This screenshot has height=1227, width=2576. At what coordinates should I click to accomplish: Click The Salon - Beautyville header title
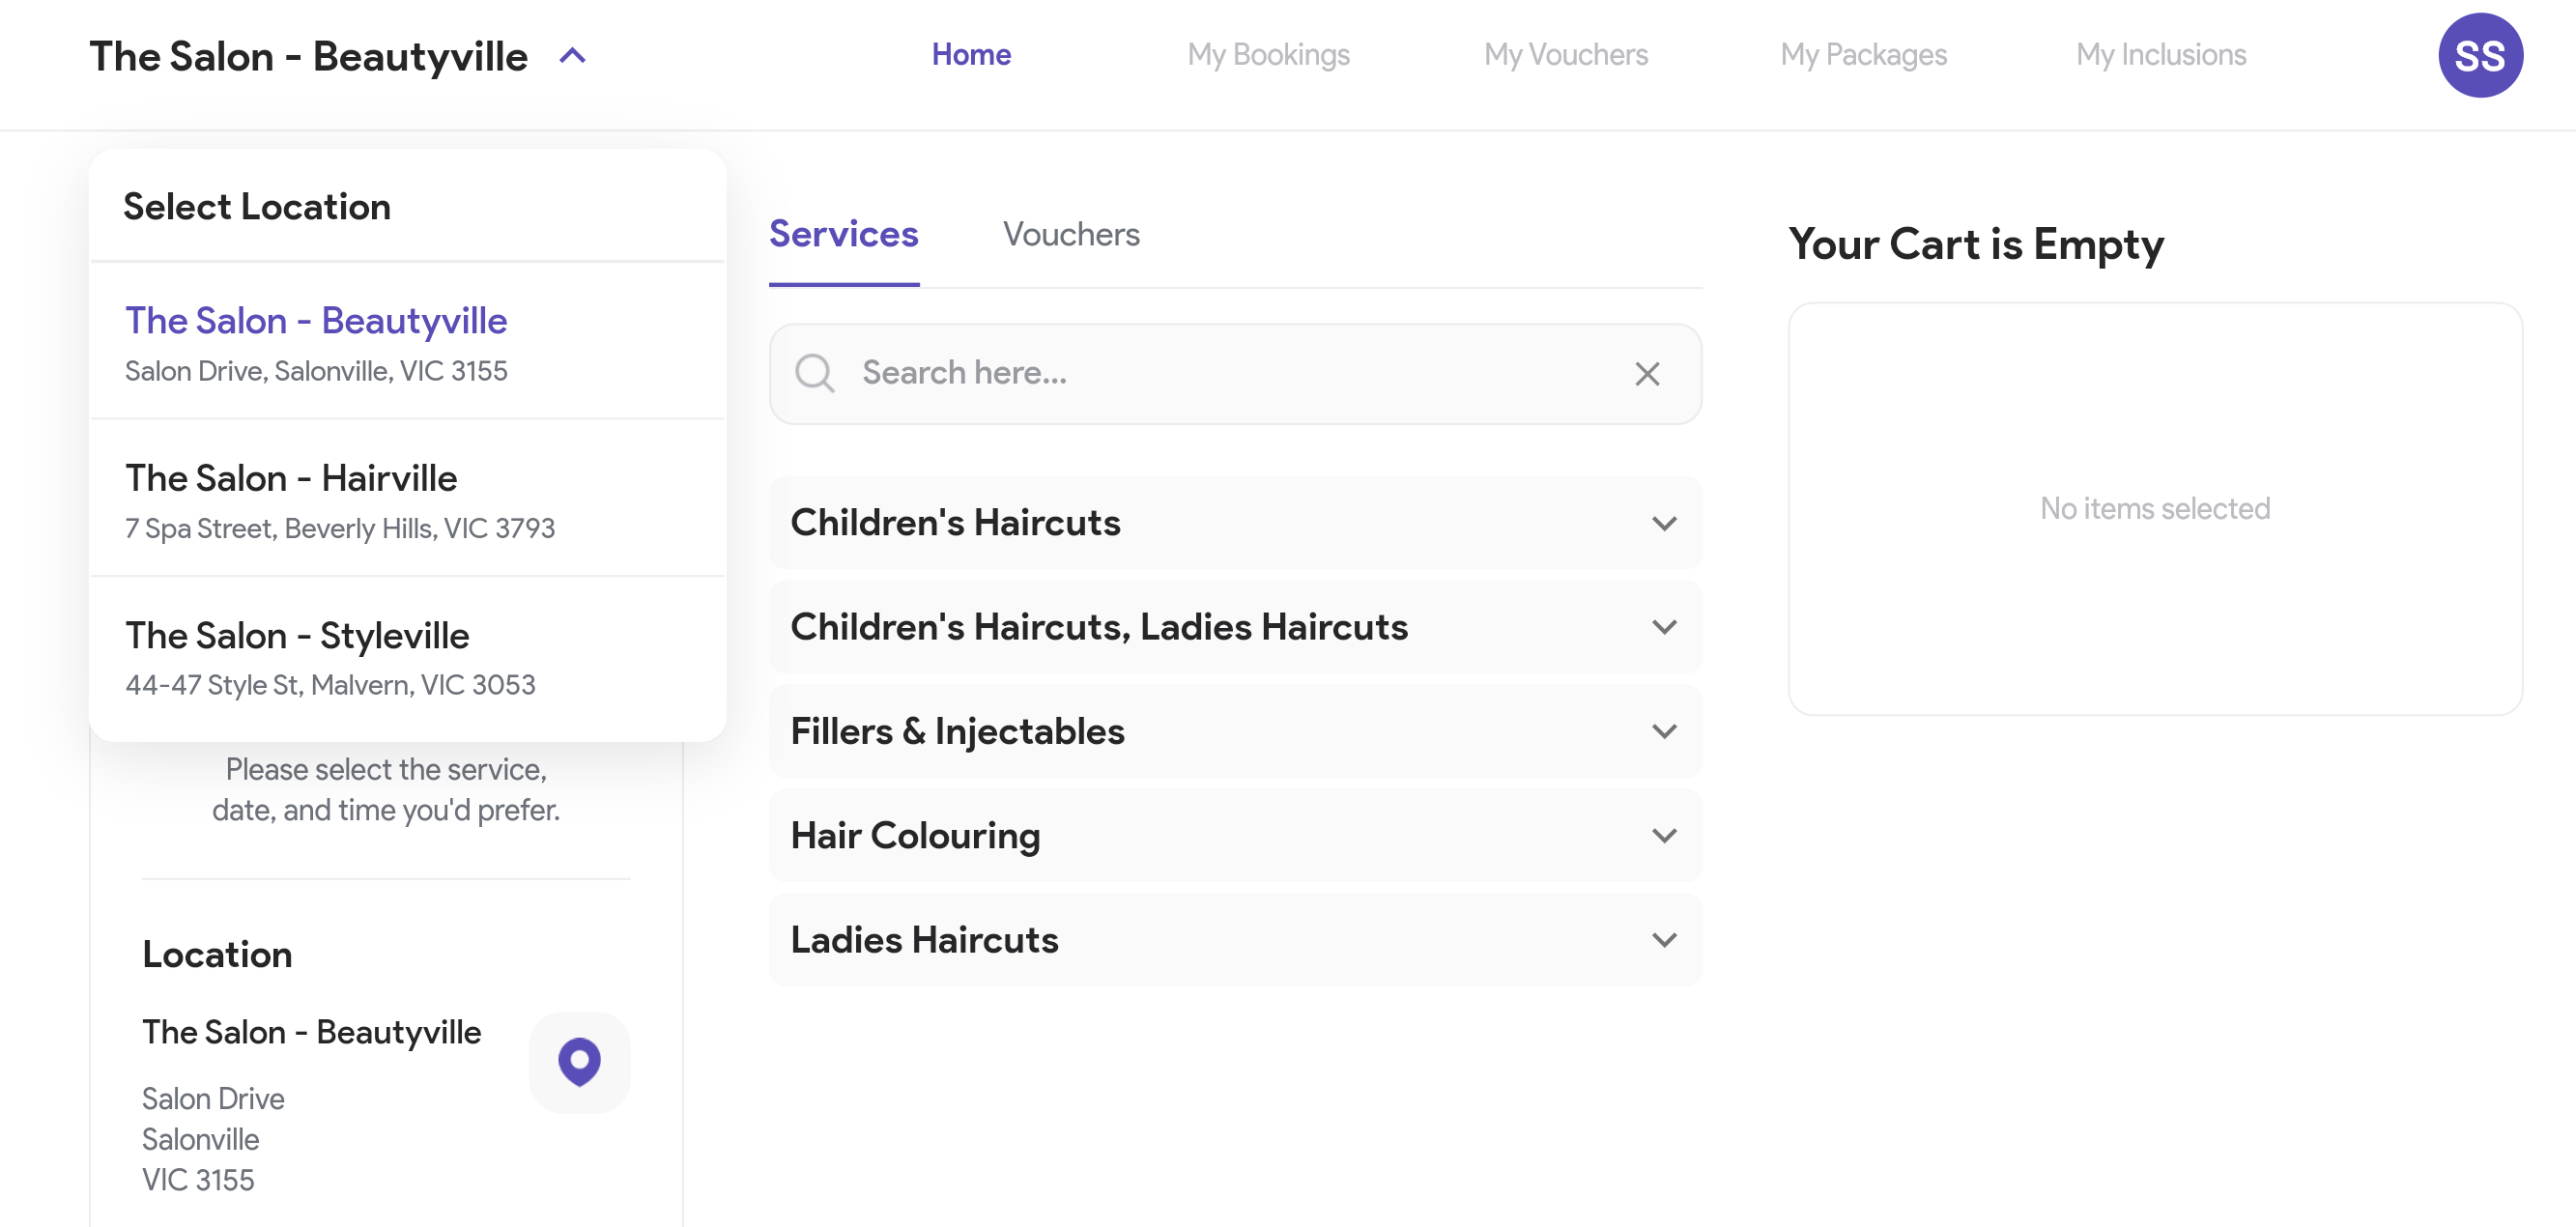tap(308, 56)
